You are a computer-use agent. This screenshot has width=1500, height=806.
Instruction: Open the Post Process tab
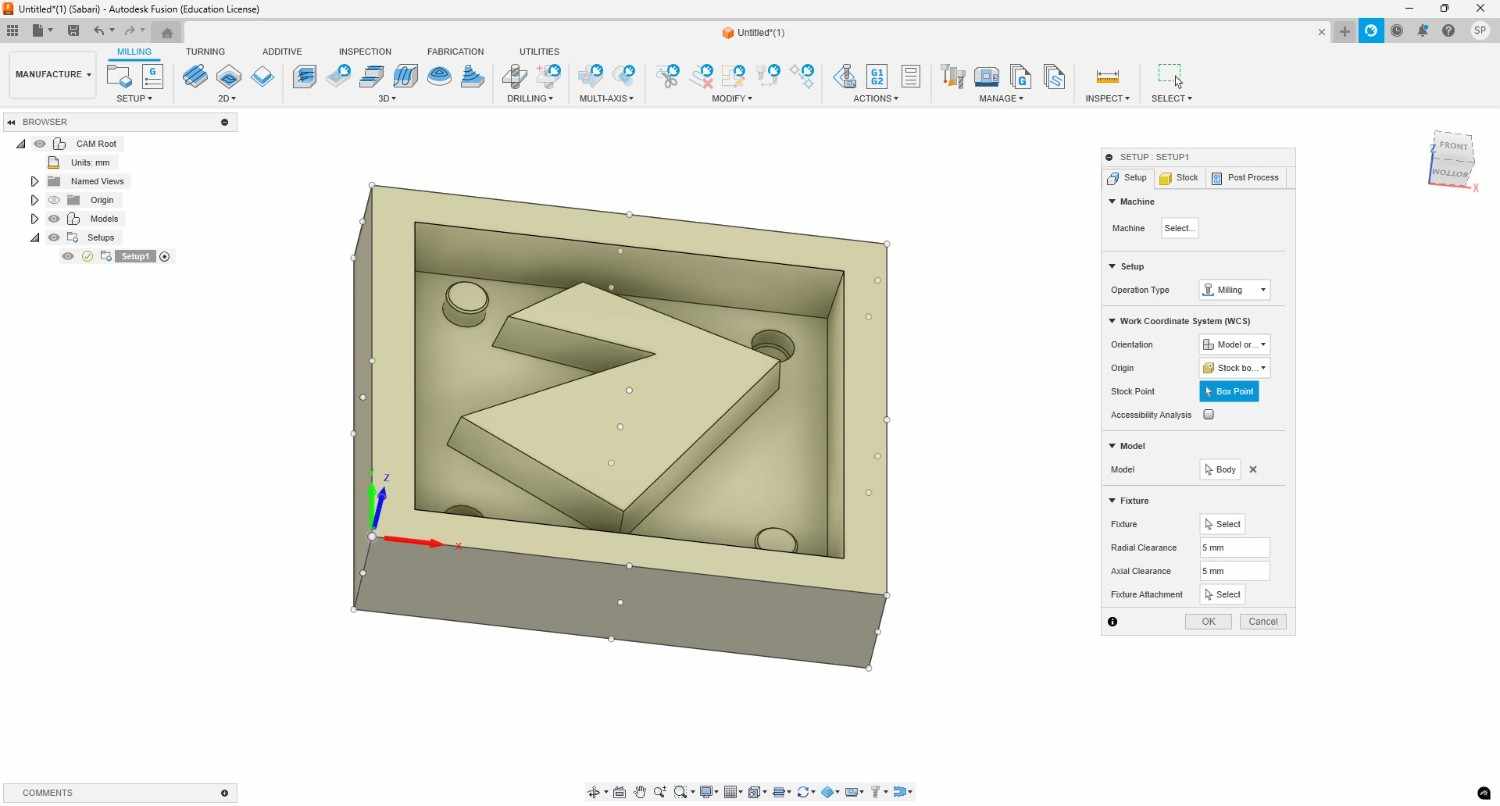[1244, 178]
